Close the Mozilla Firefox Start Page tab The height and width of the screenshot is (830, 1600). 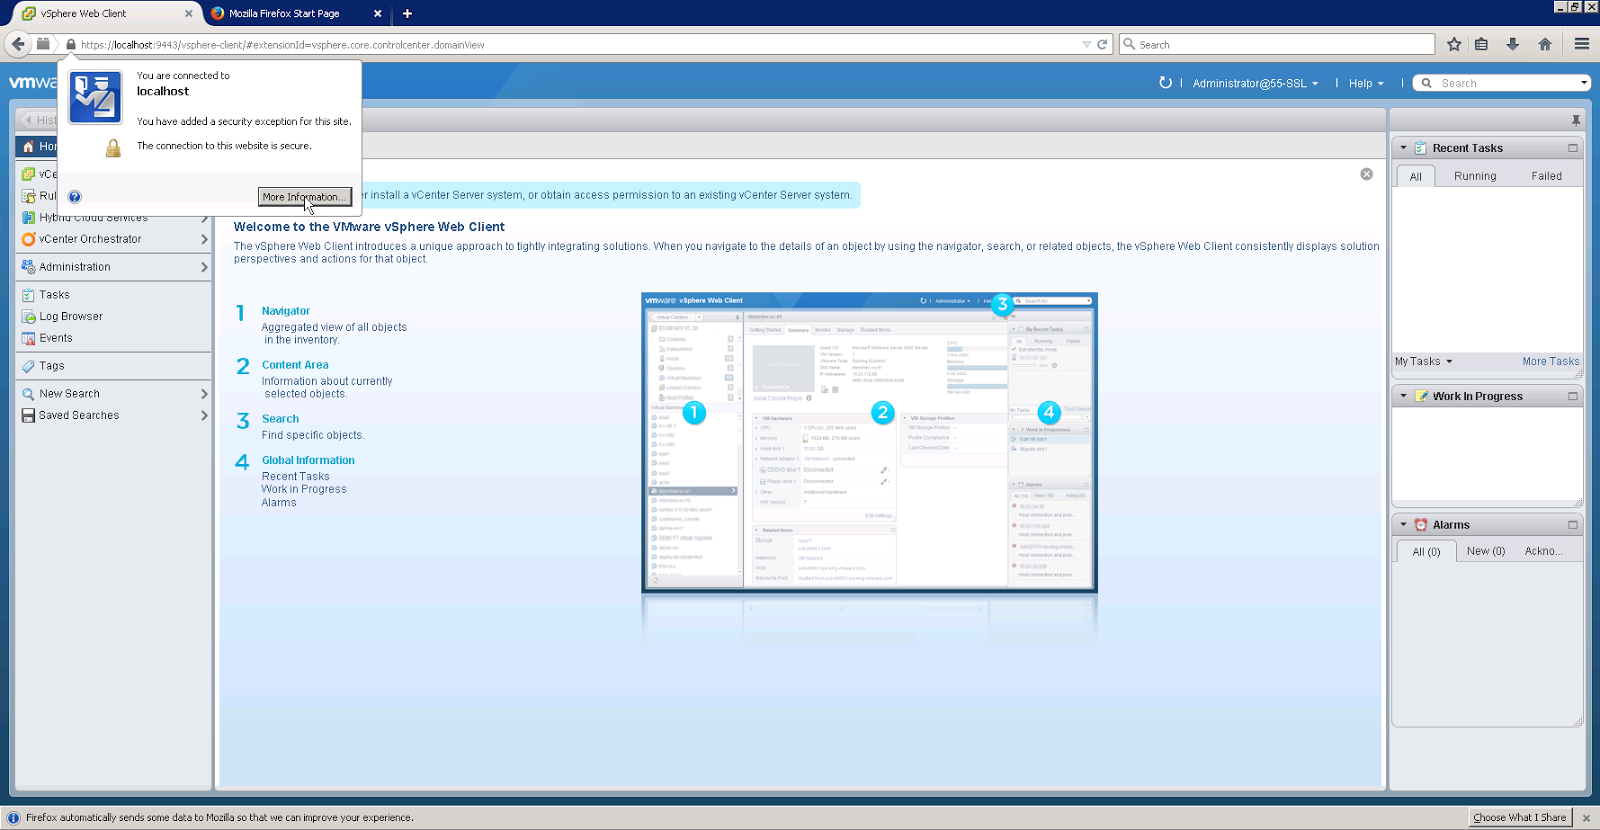pos(377,14)
